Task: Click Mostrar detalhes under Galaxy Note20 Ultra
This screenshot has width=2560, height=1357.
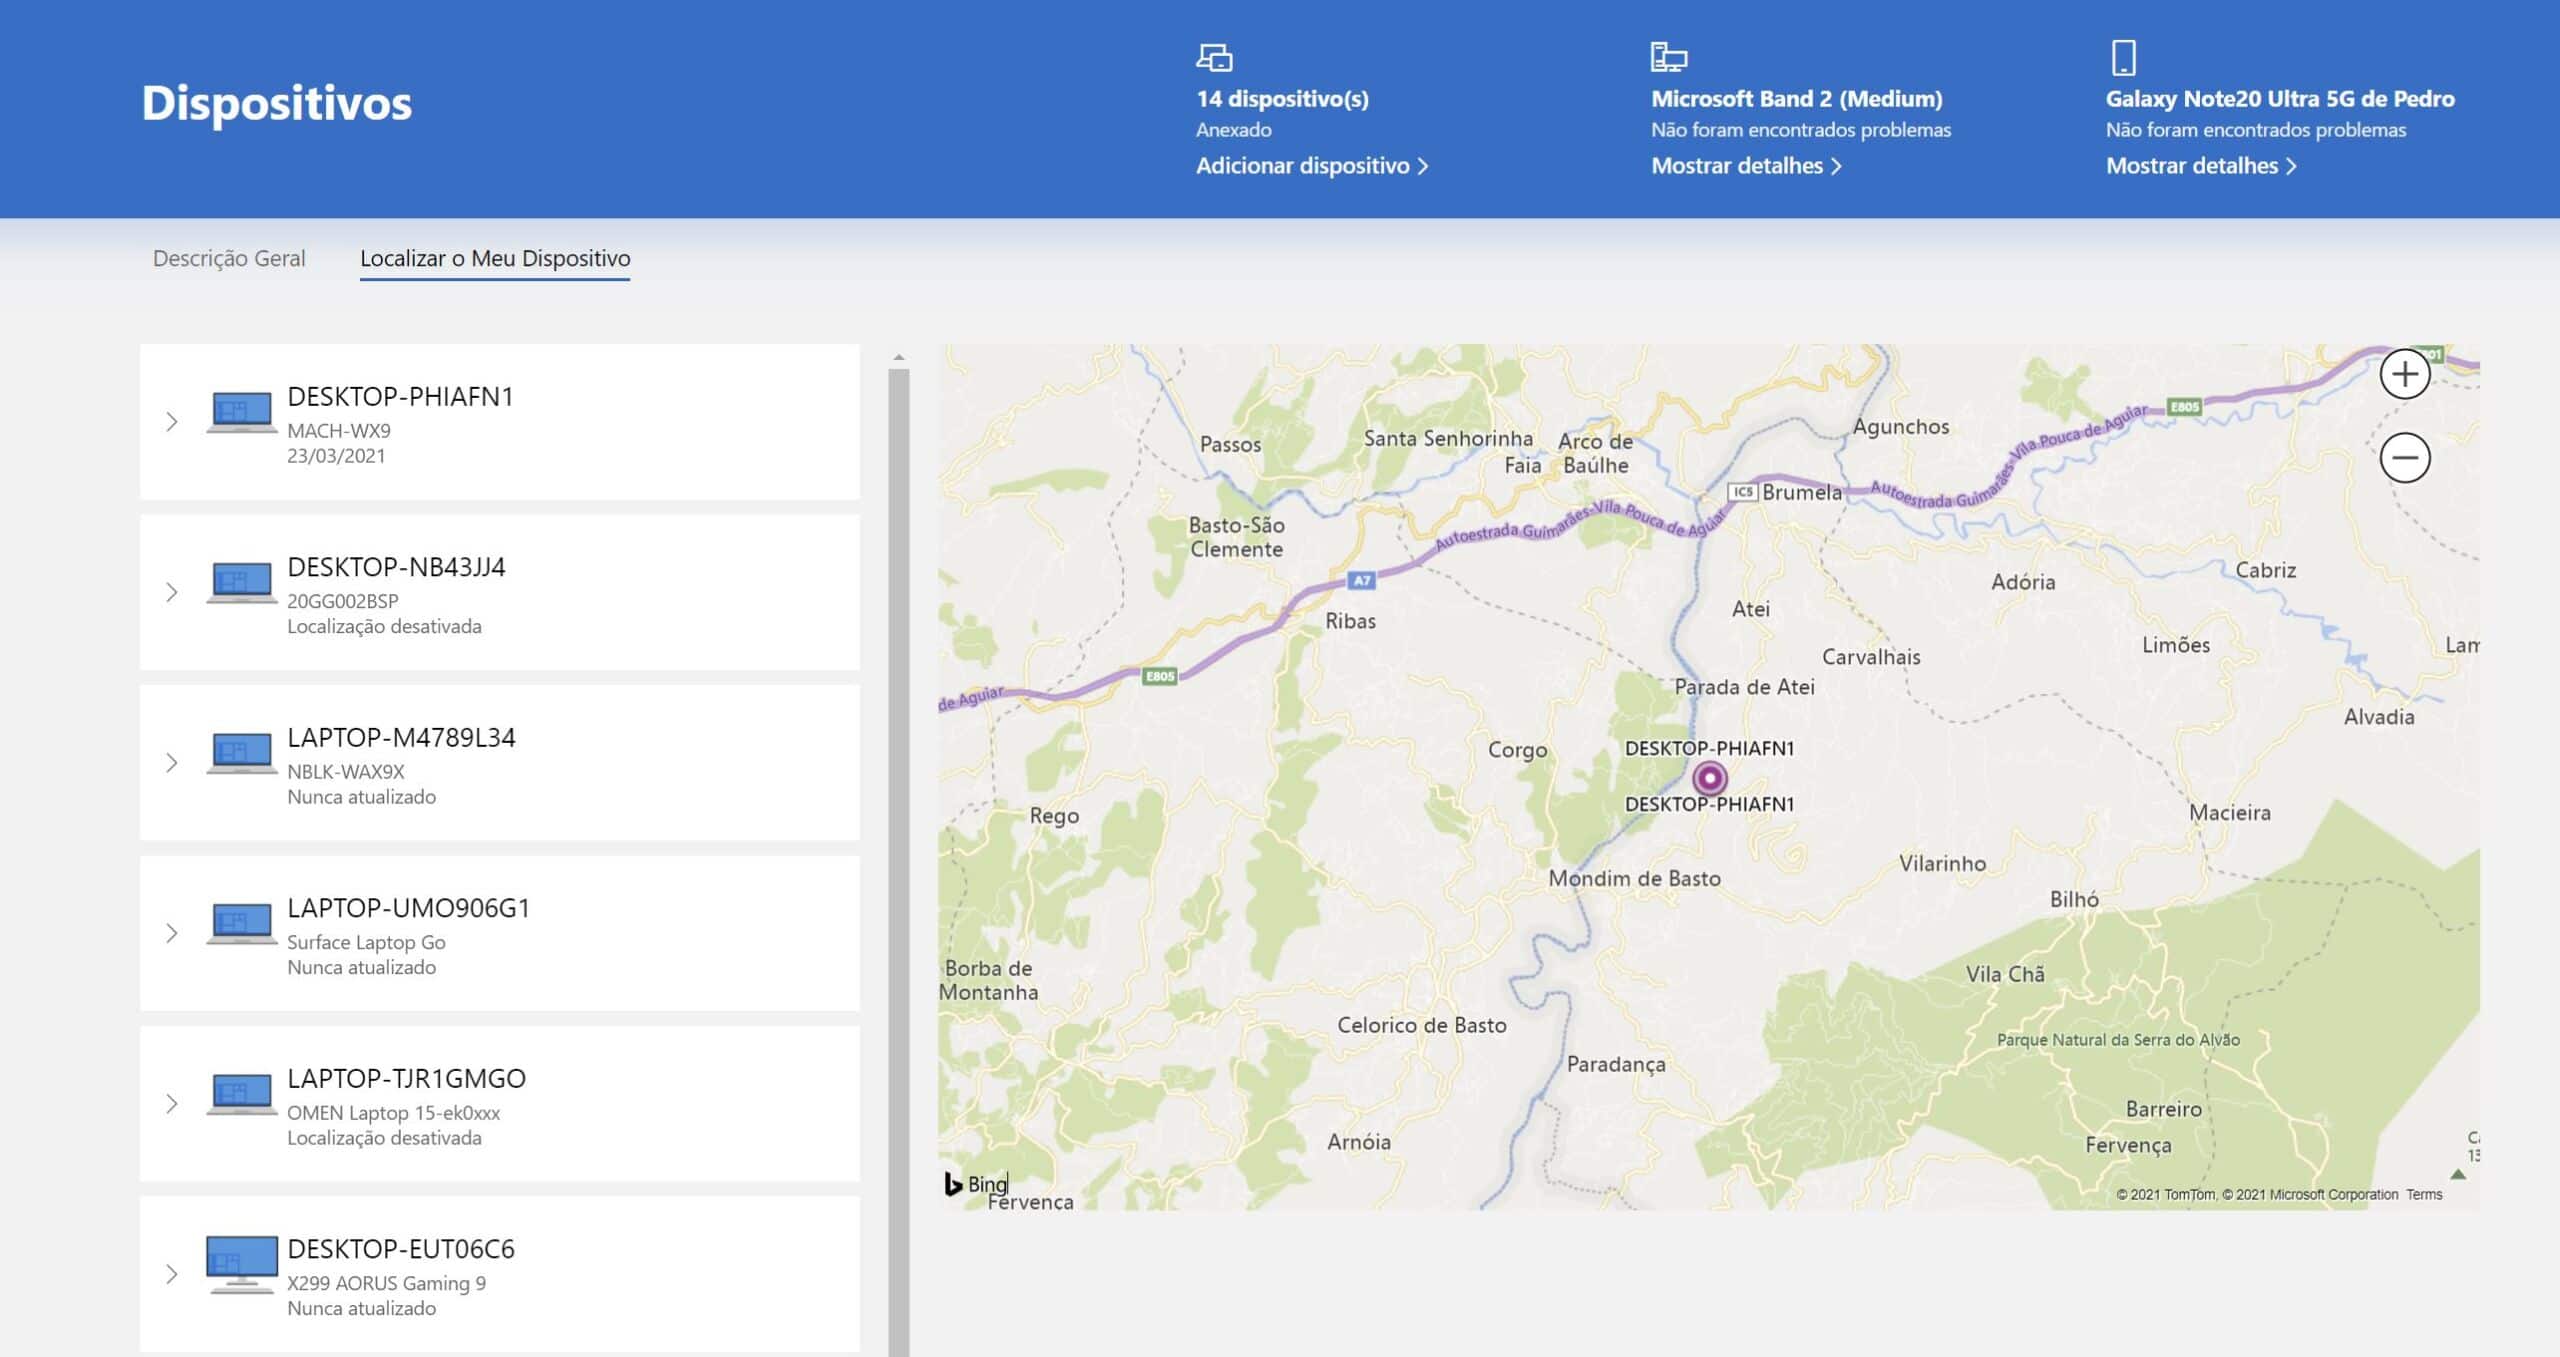Action: coord(2201,166)
